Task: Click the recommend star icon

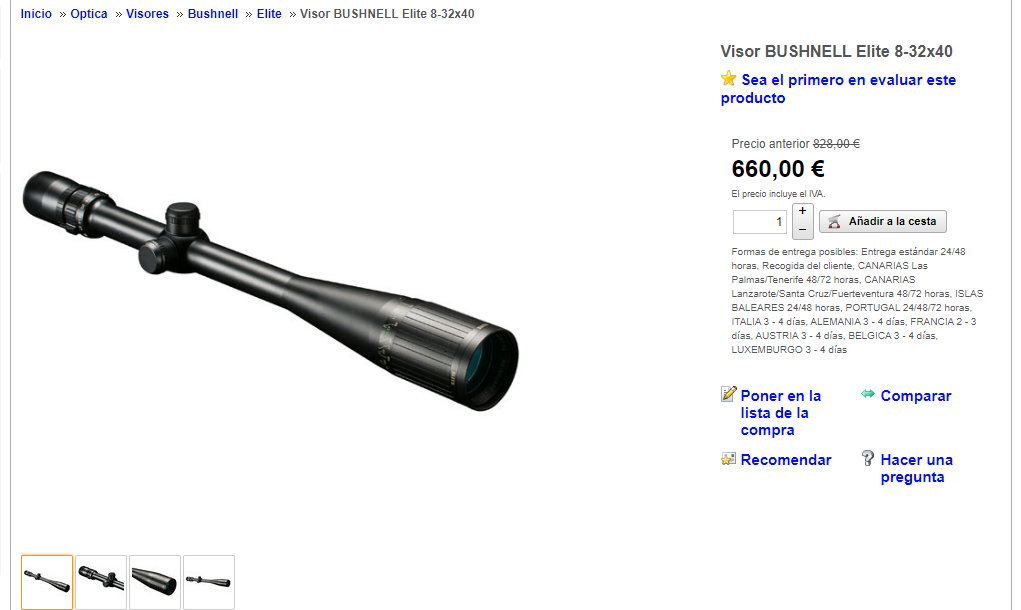Action: 728,459
